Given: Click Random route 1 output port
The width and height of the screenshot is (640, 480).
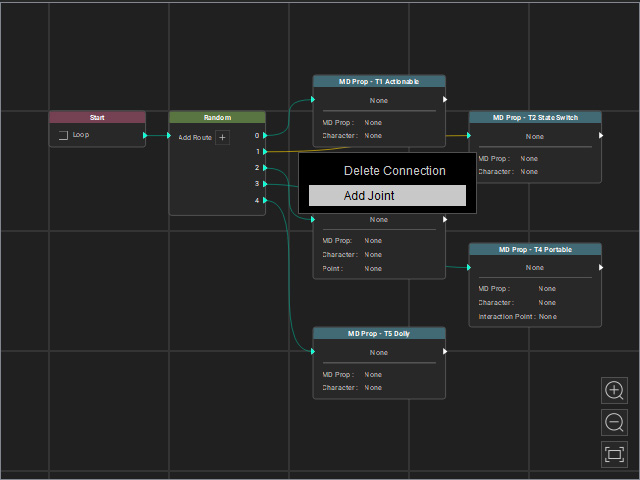Looking at the screenshot, I should [x=265, y=151].
